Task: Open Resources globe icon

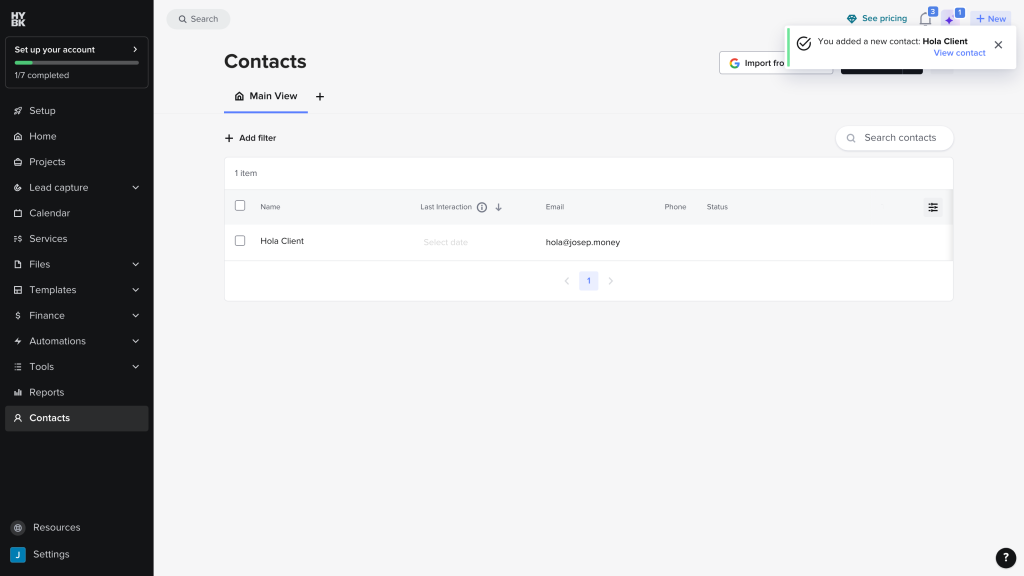Action: (18, 528)
